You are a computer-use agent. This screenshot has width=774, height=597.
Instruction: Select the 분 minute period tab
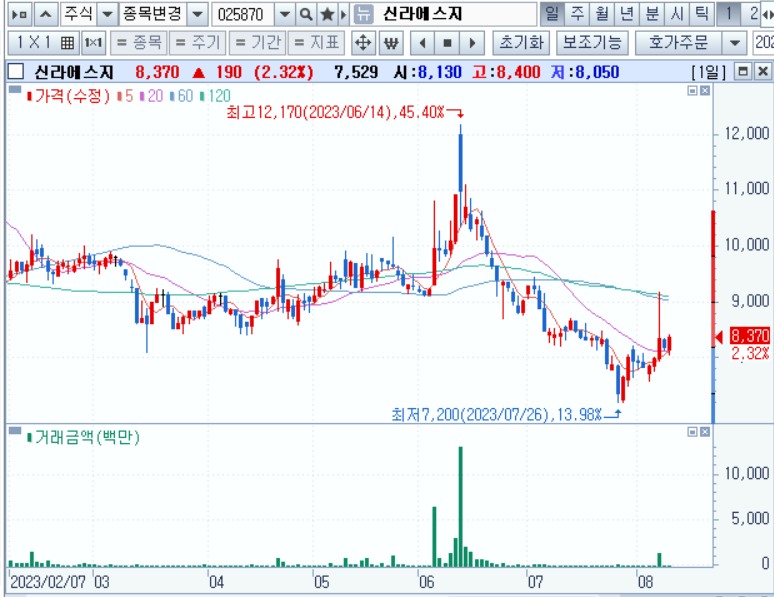click(x=652, y=14)
